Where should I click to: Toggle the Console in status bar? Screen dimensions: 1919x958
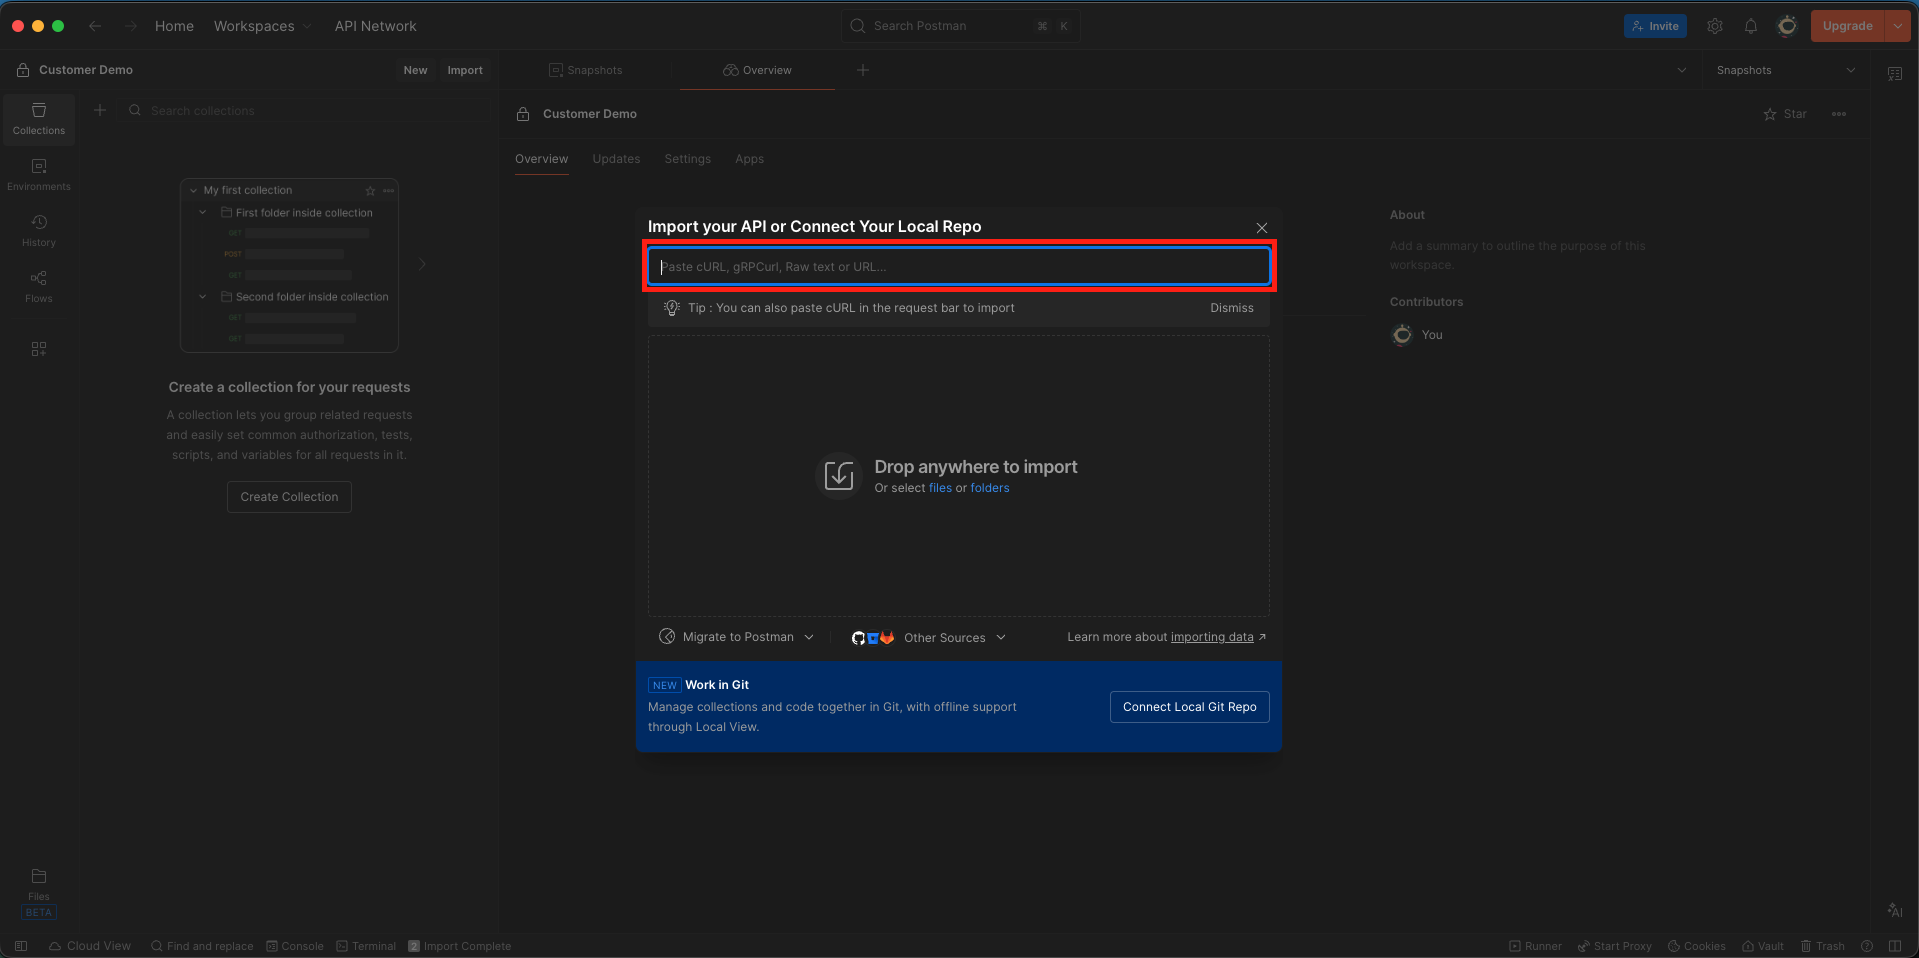point(295,946)
